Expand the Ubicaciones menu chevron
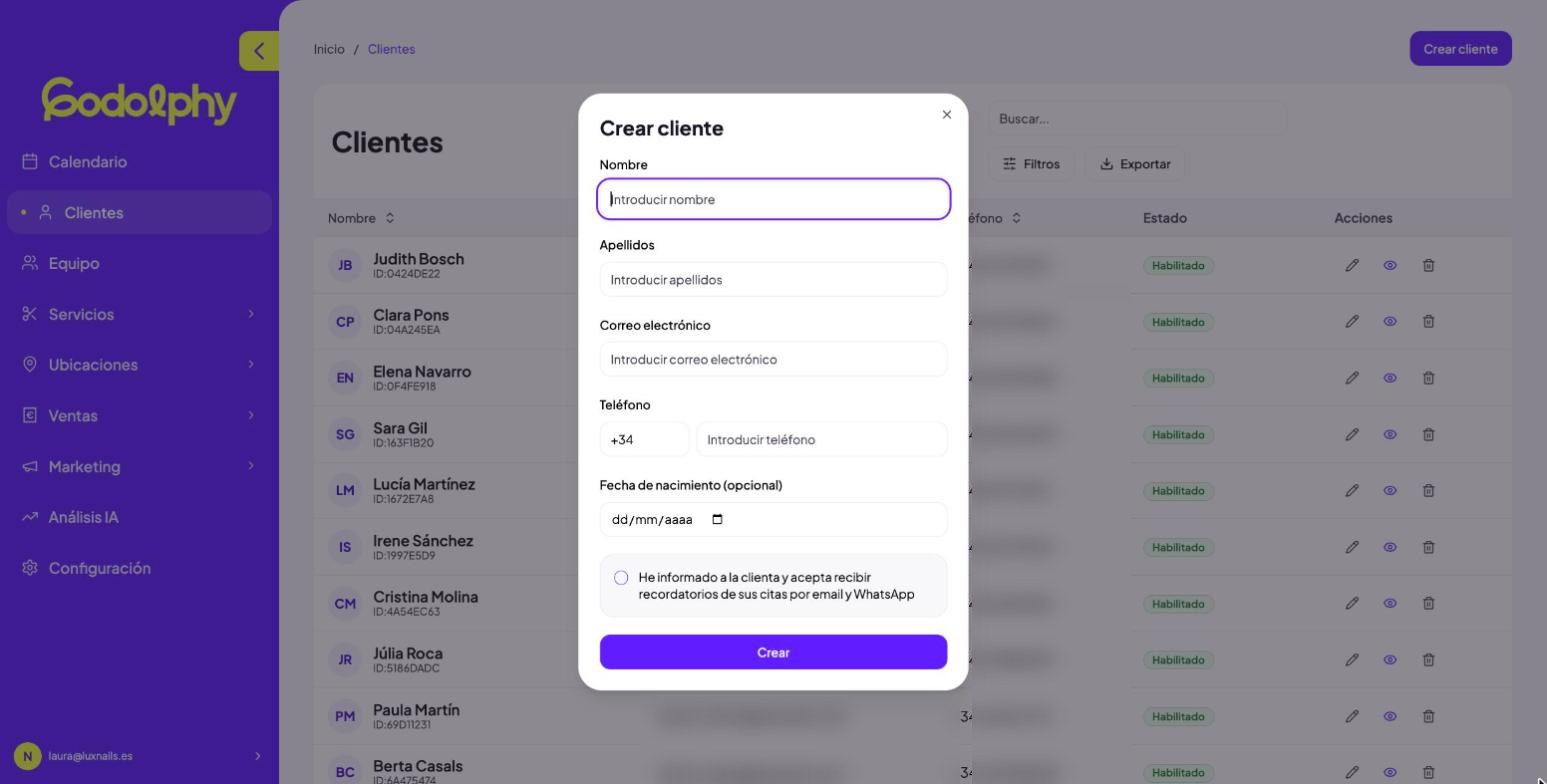 (x=251, y=364)
